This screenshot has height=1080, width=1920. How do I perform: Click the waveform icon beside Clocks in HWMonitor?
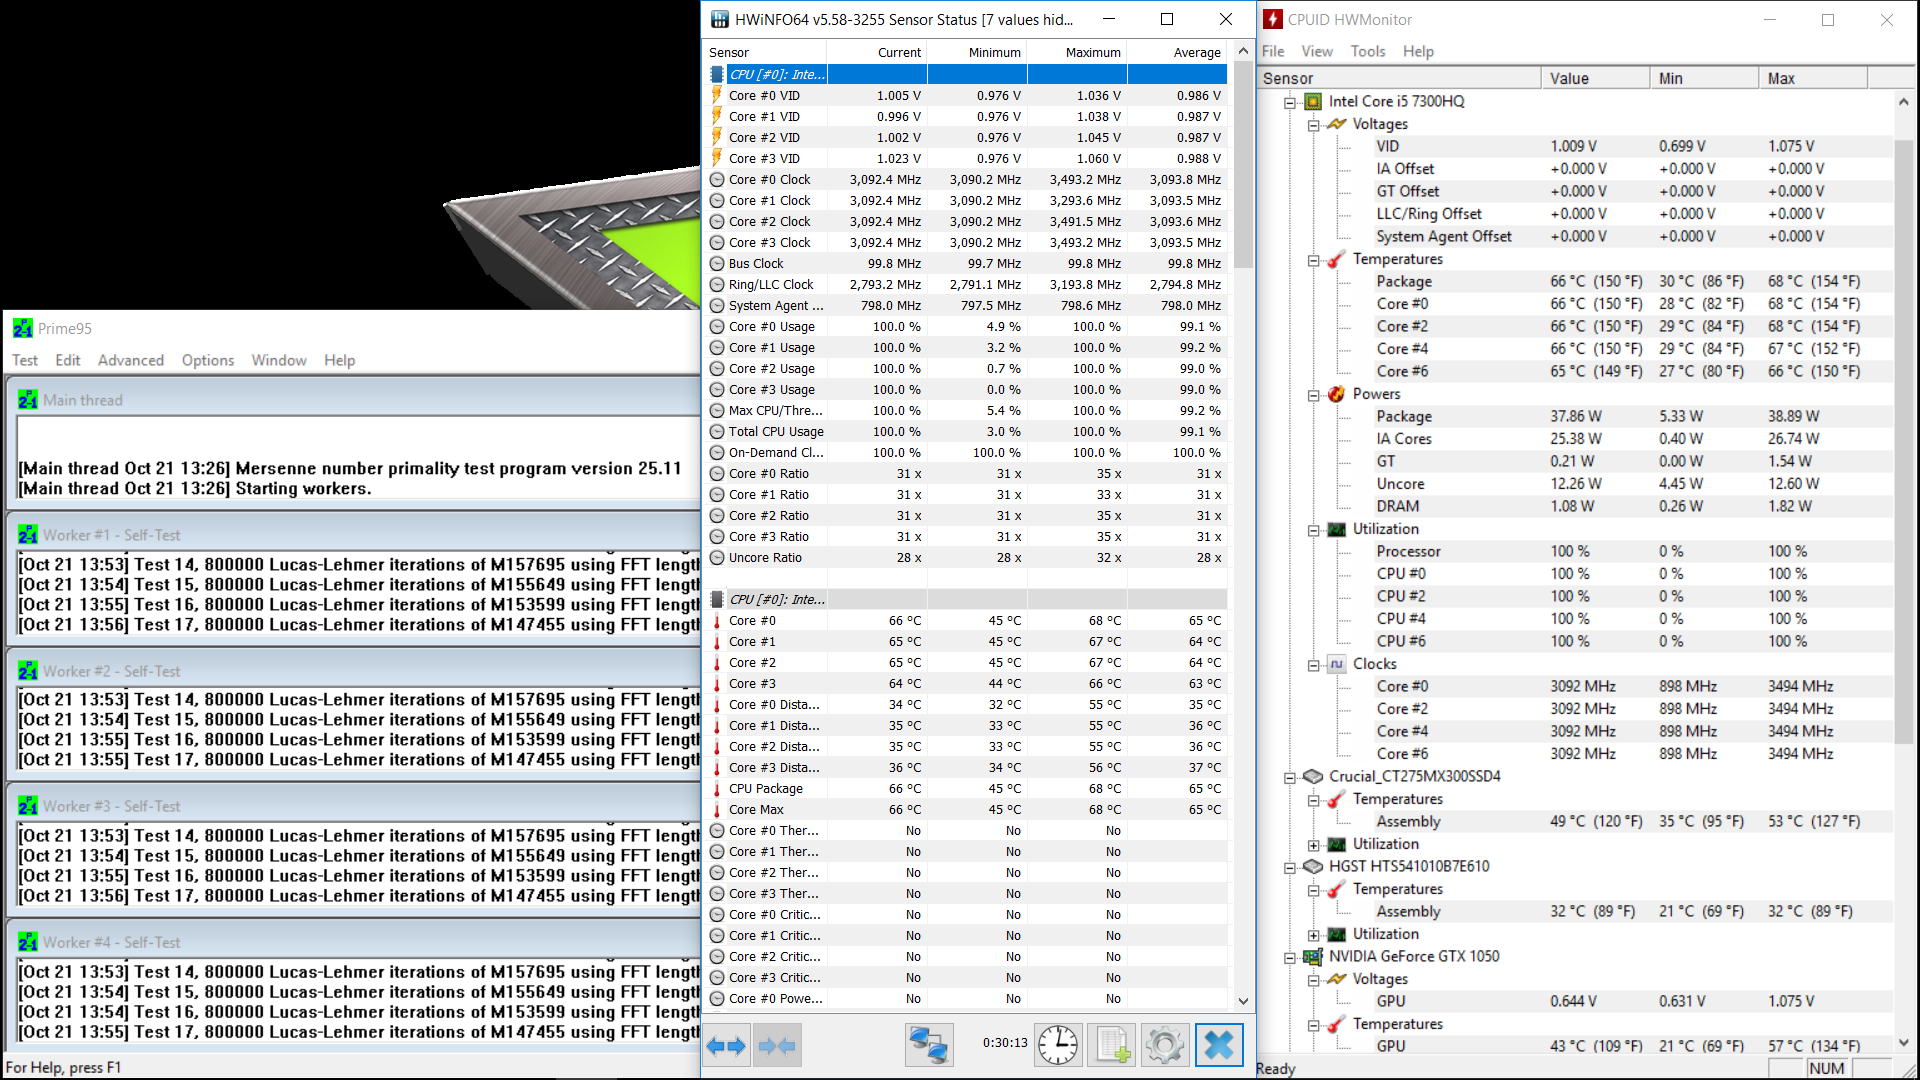pos(1336,664)
